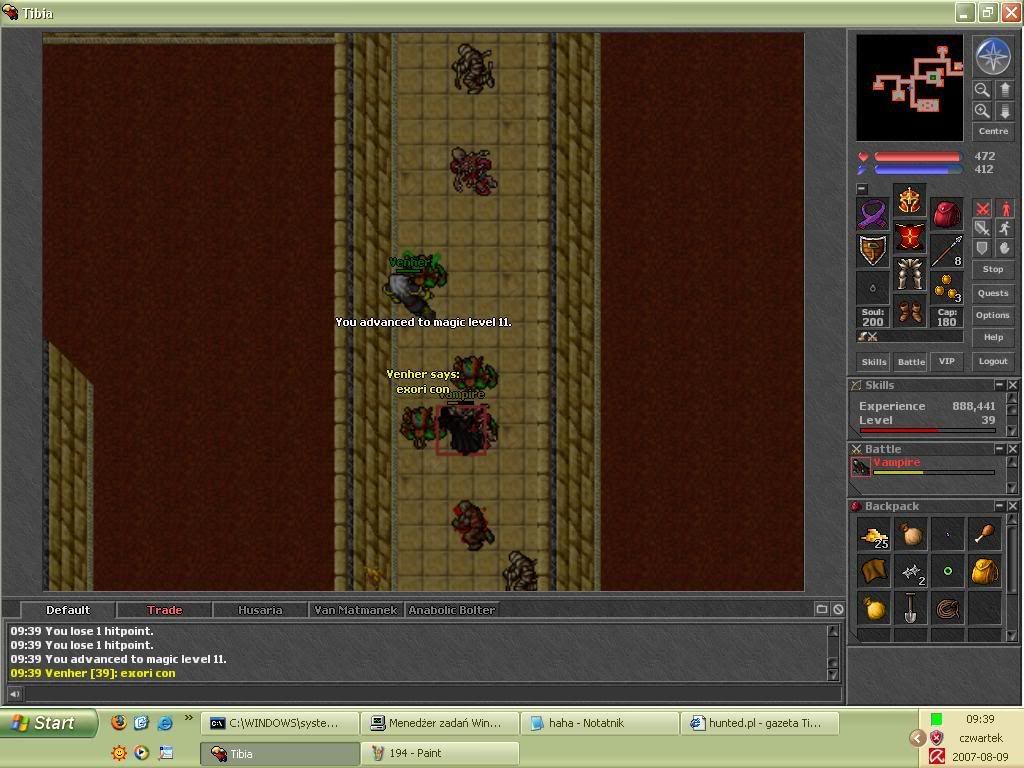Select the red armor slot
The width and height of the screenshot is (1024, 768).
tap(909, 238)
